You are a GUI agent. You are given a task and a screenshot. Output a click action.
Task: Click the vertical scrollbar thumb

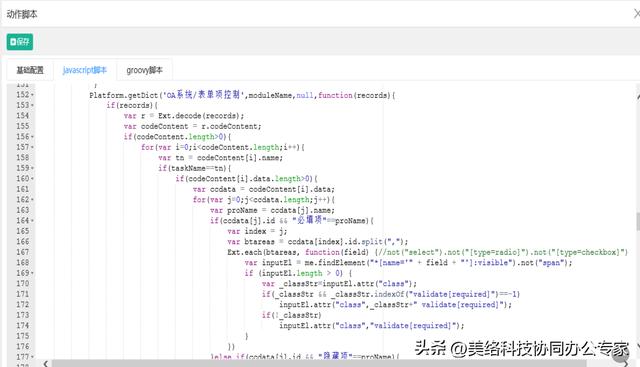pyautogui.click(x=638, y=221)
